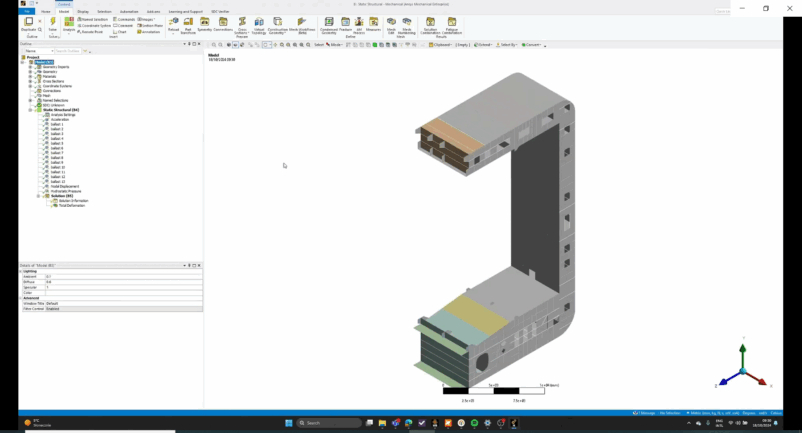Collapse the Static Structural (B4) node
This screenshot has width=802, height=433.
pos(30,110)
